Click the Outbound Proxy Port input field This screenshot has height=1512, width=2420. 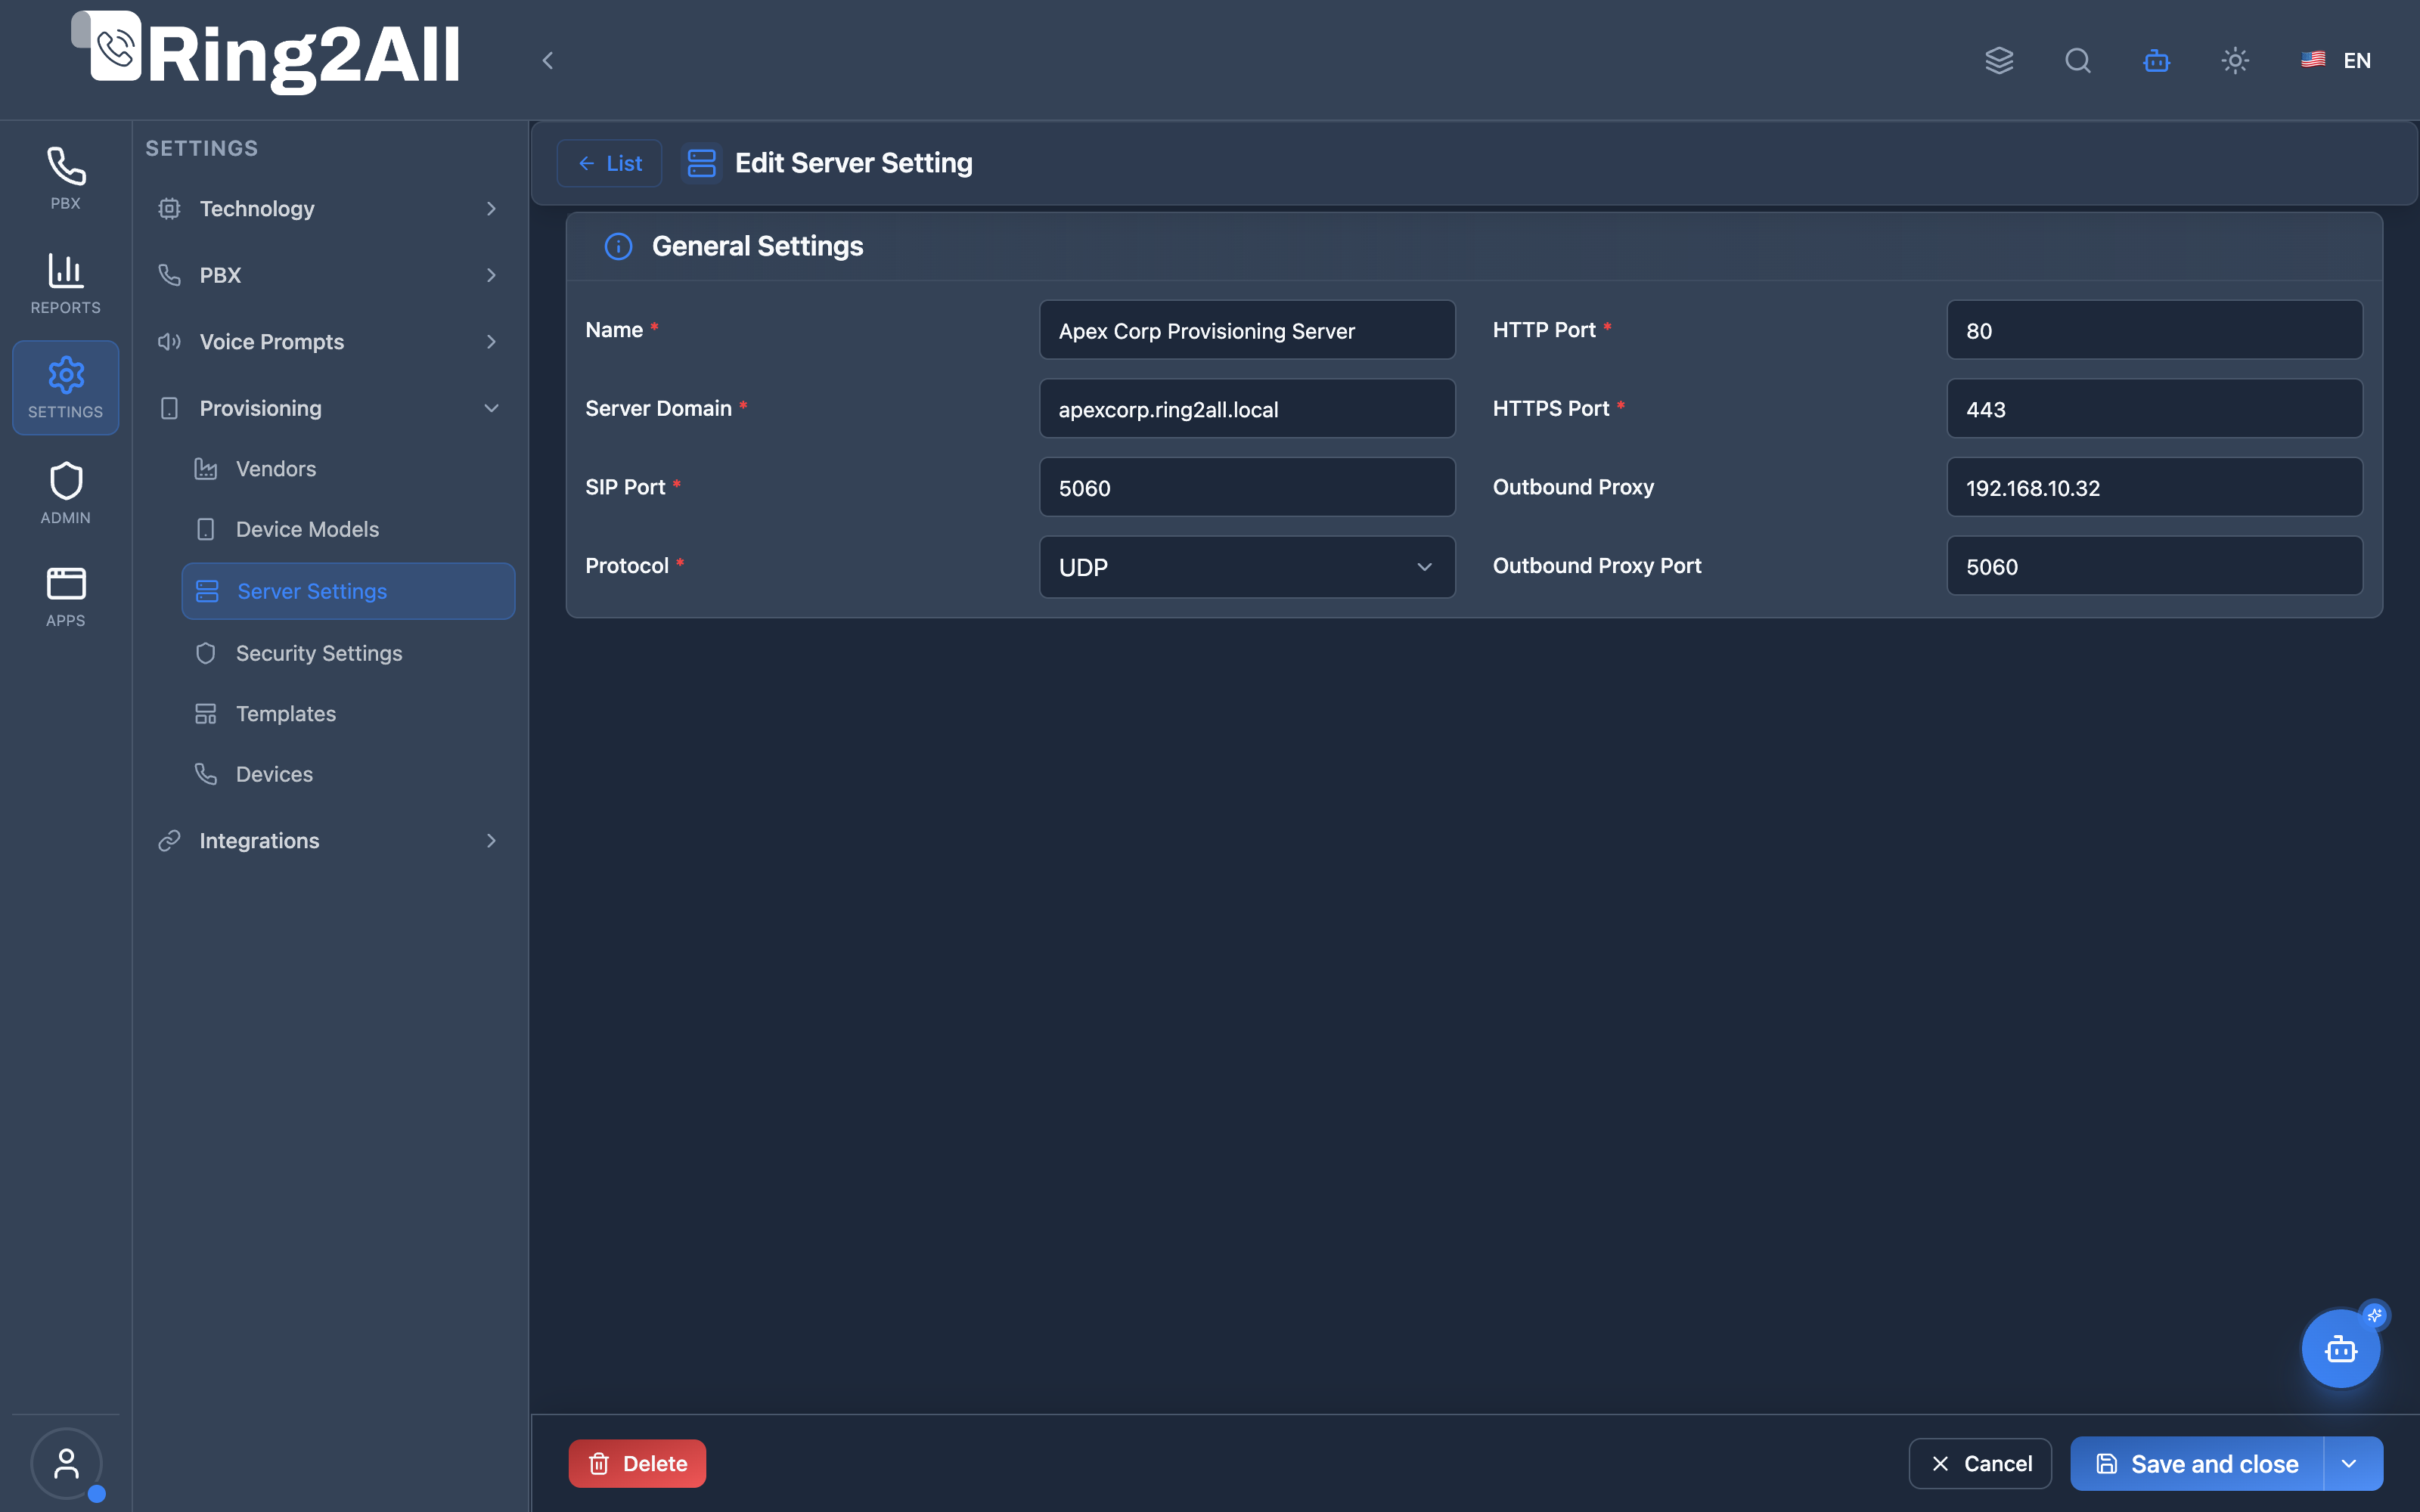[x=2155, y=566]
